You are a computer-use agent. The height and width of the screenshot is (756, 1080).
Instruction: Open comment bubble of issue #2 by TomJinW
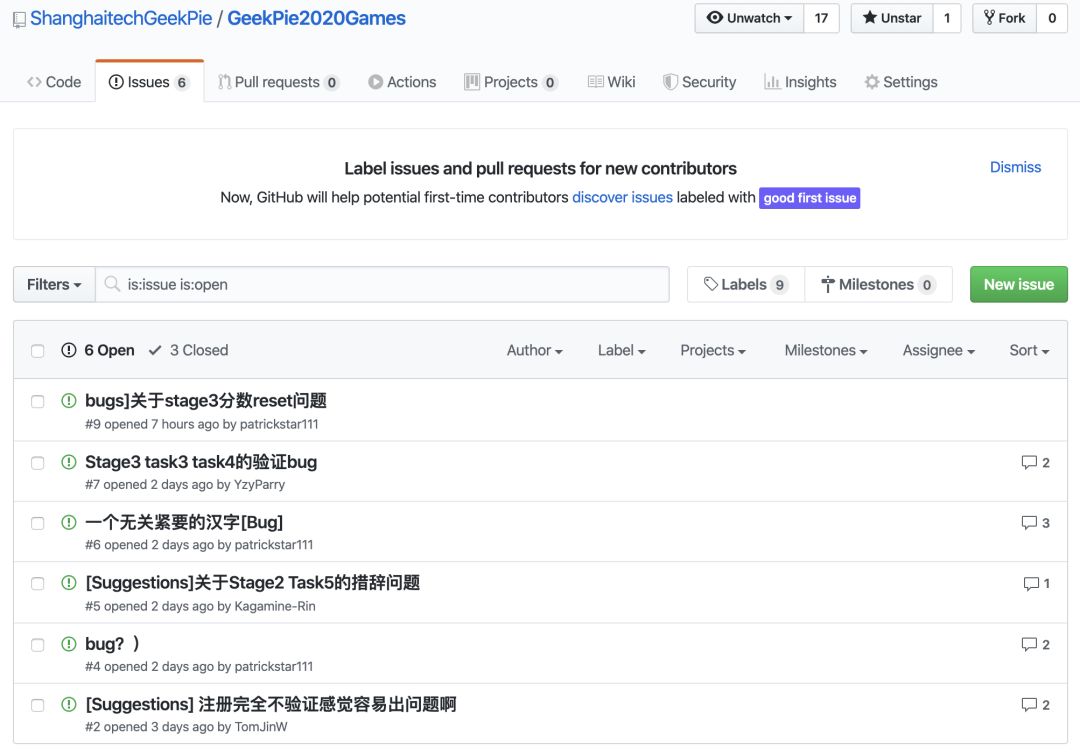coord(1035,705)
